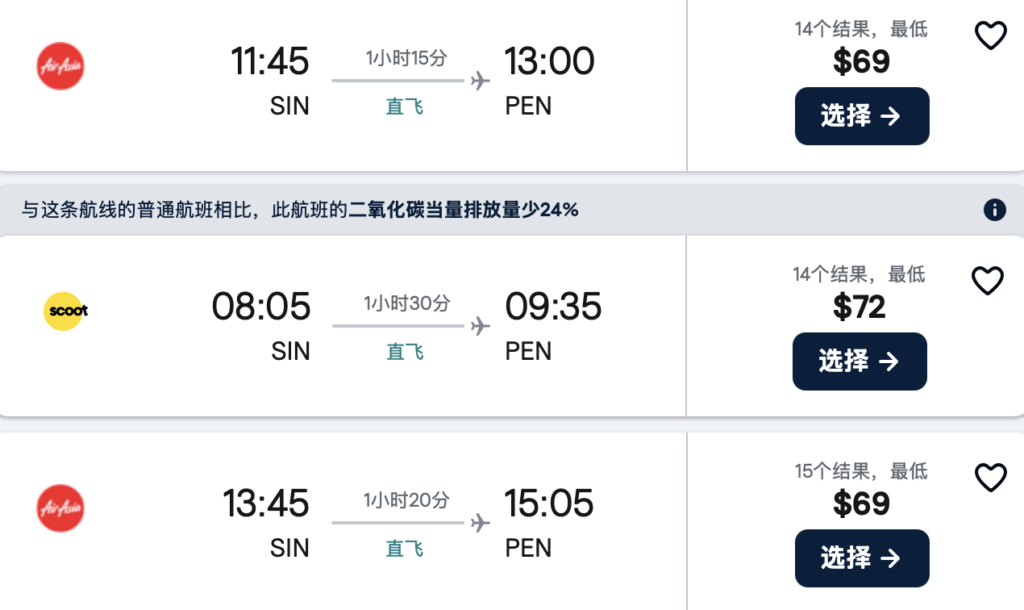Click the 直飞 label on 11:45 flight
Screen dimensions: 1024x610
[x=405, y=106]
